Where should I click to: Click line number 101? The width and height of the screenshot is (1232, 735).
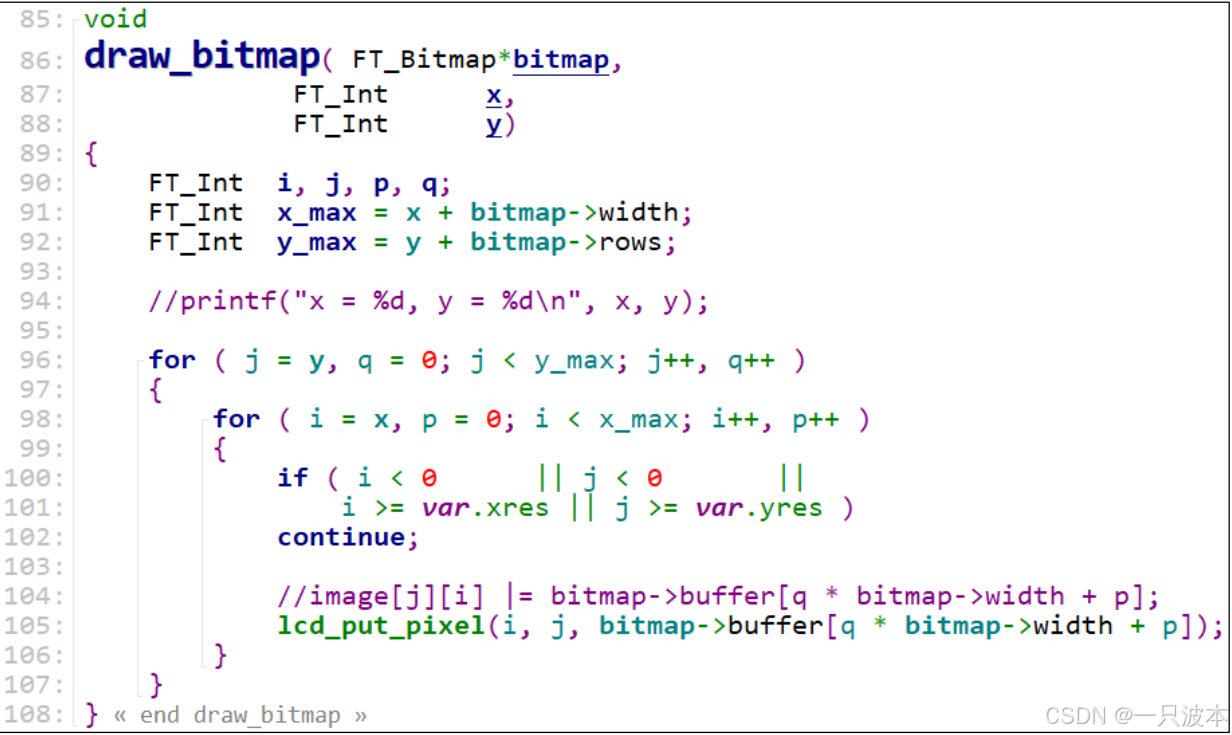click(33, 508)
